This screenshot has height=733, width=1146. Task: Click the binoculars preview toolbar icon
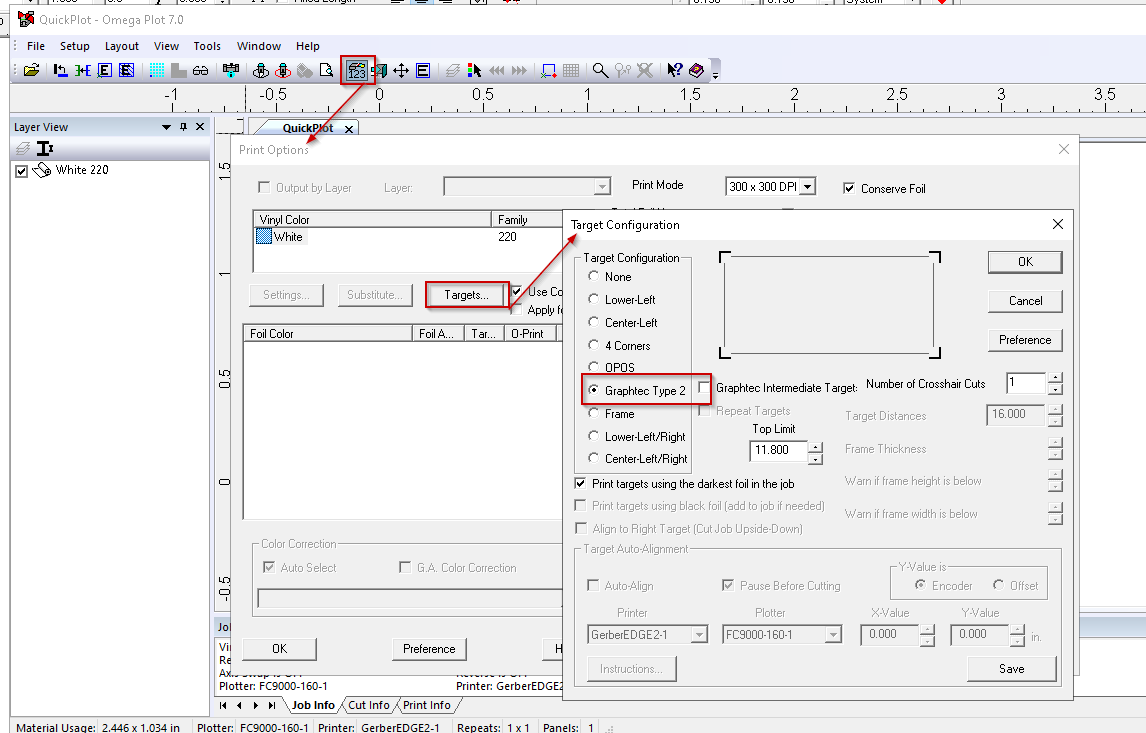click(x=200, y=70)
